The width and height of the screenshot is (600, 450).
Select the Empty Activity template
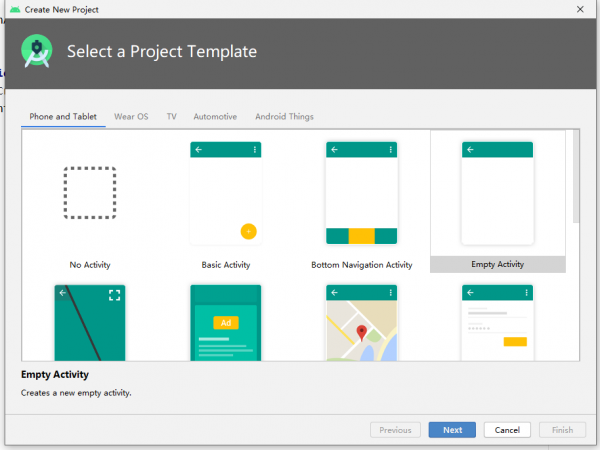click(x=497, y=192)
